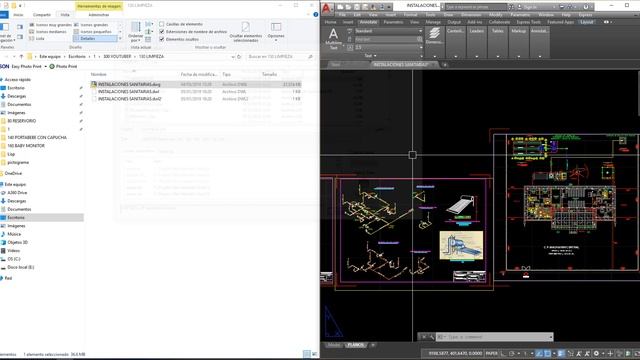Viewport: 640px width, 360px height.
Task: Go up one folder level in Explorer
Action: pyautogui.click(x=21, y=57)
